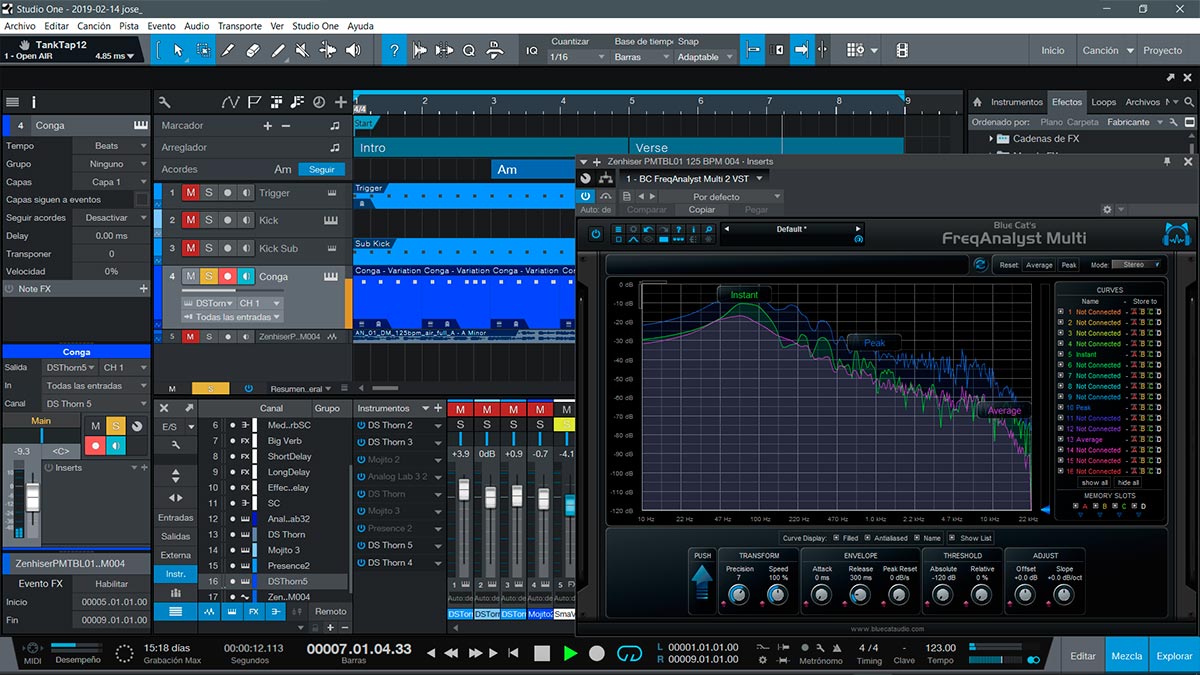Expand the Cadenas de FX folder
1200x675 pixels.
[992, 139]
